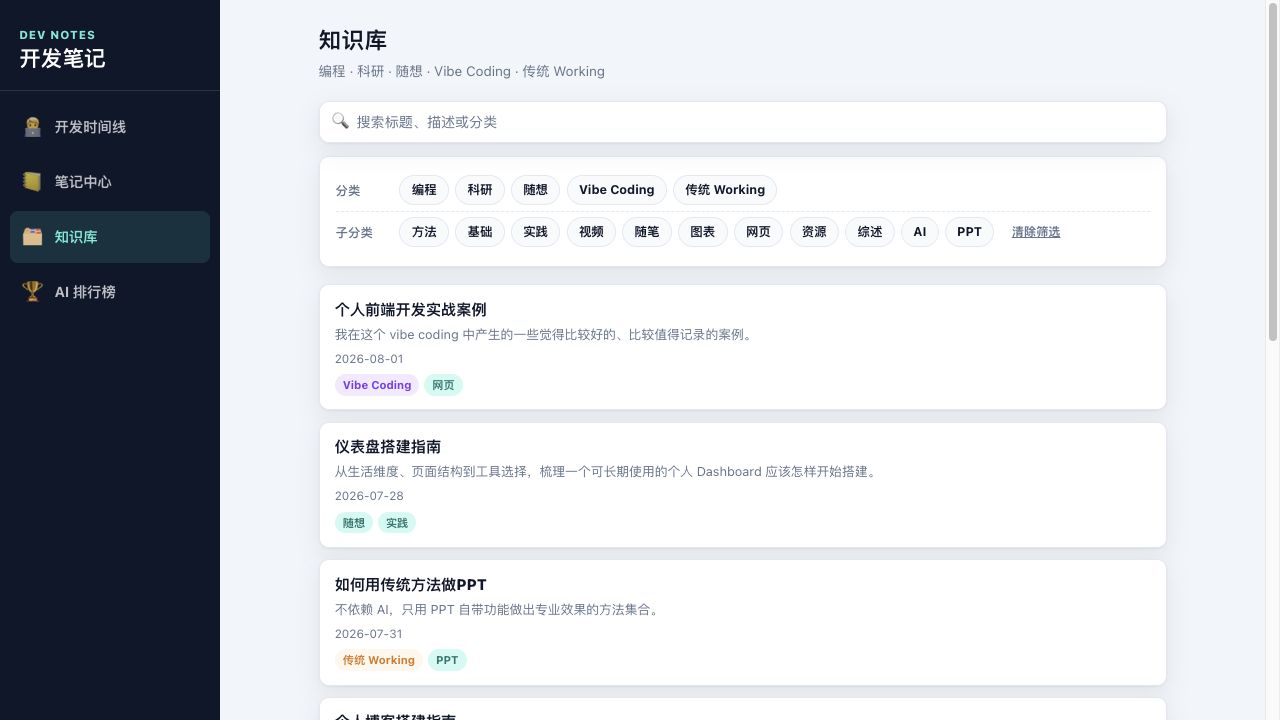Select the 资源 subcategory chip

pos(814,232)
